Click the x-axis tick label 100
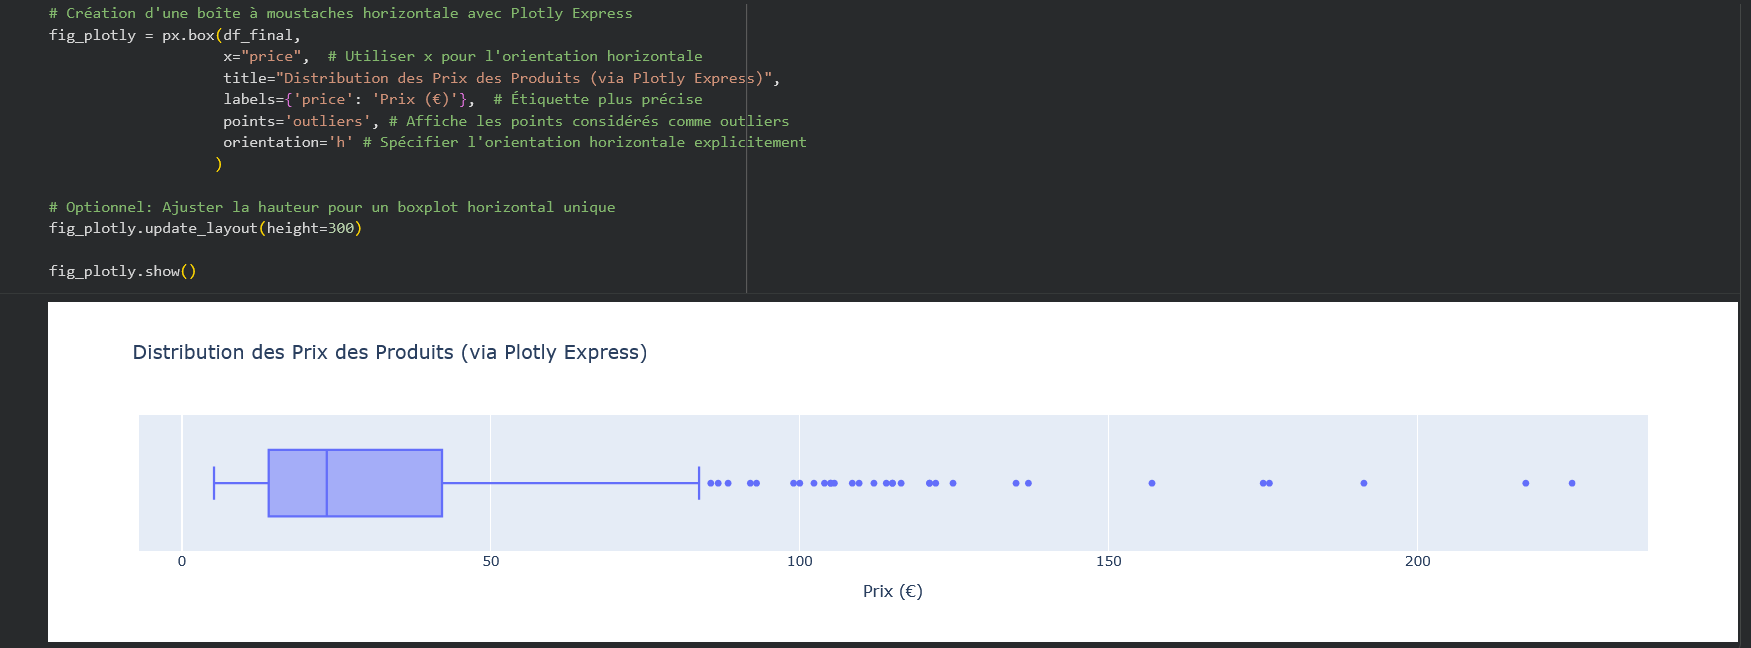 800,561
